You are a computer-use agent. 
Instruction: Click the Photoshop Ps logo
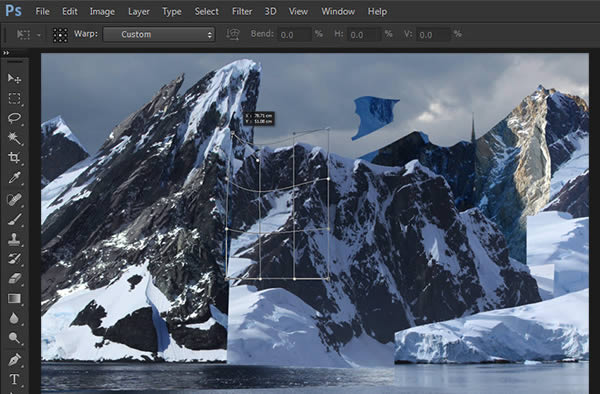(13, 11)
